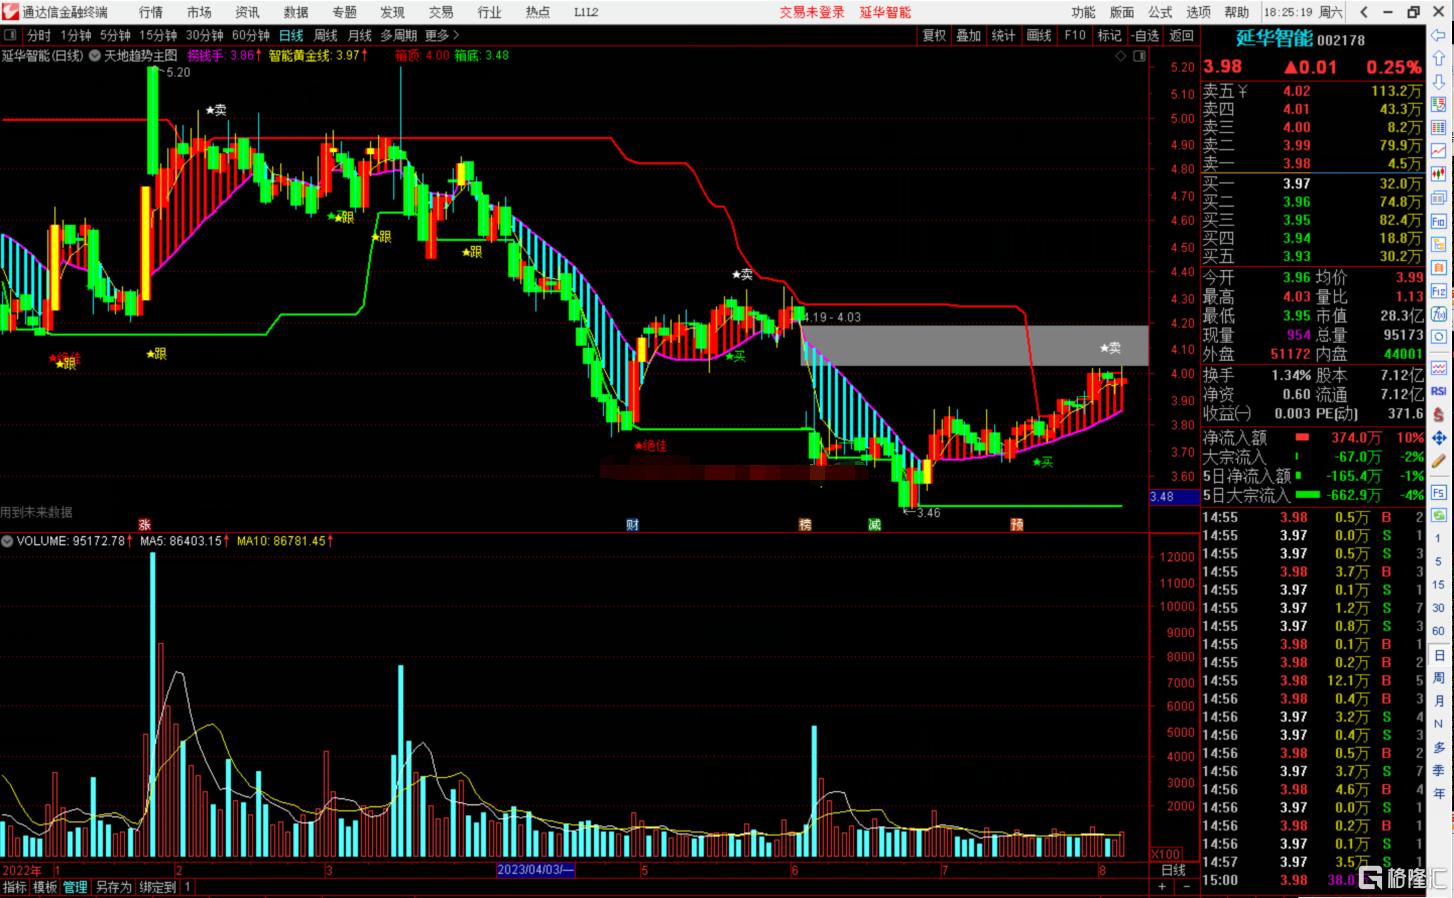
Task: Click the RSI icon in right sidebar
Action: coord(1439,391)
